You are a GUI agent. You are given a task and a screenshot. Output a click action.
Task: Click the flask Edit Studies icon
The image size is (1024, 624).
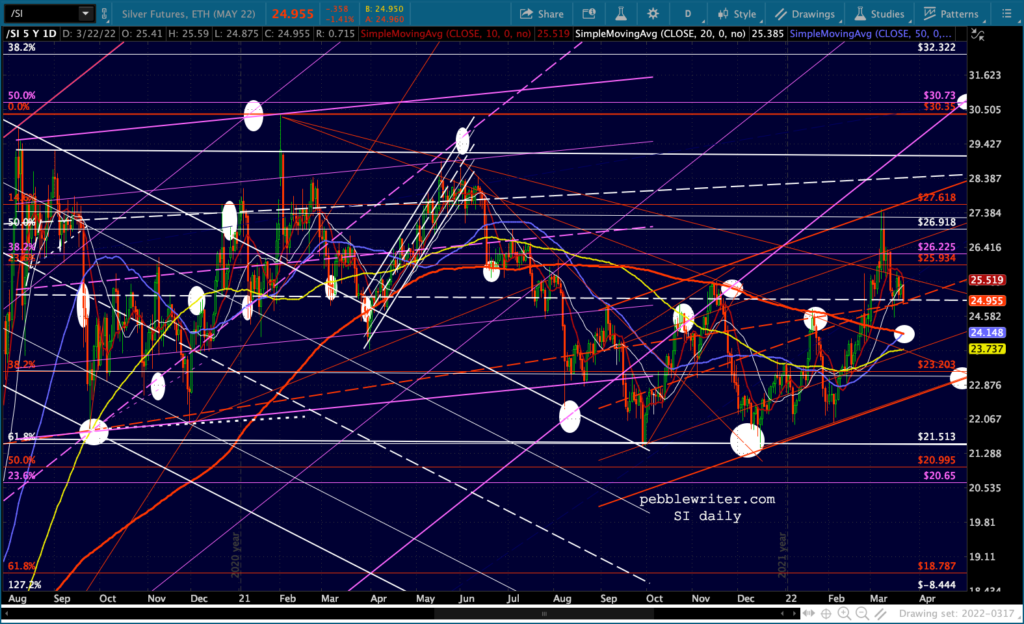pyautogui.click(x=620, y=14)
